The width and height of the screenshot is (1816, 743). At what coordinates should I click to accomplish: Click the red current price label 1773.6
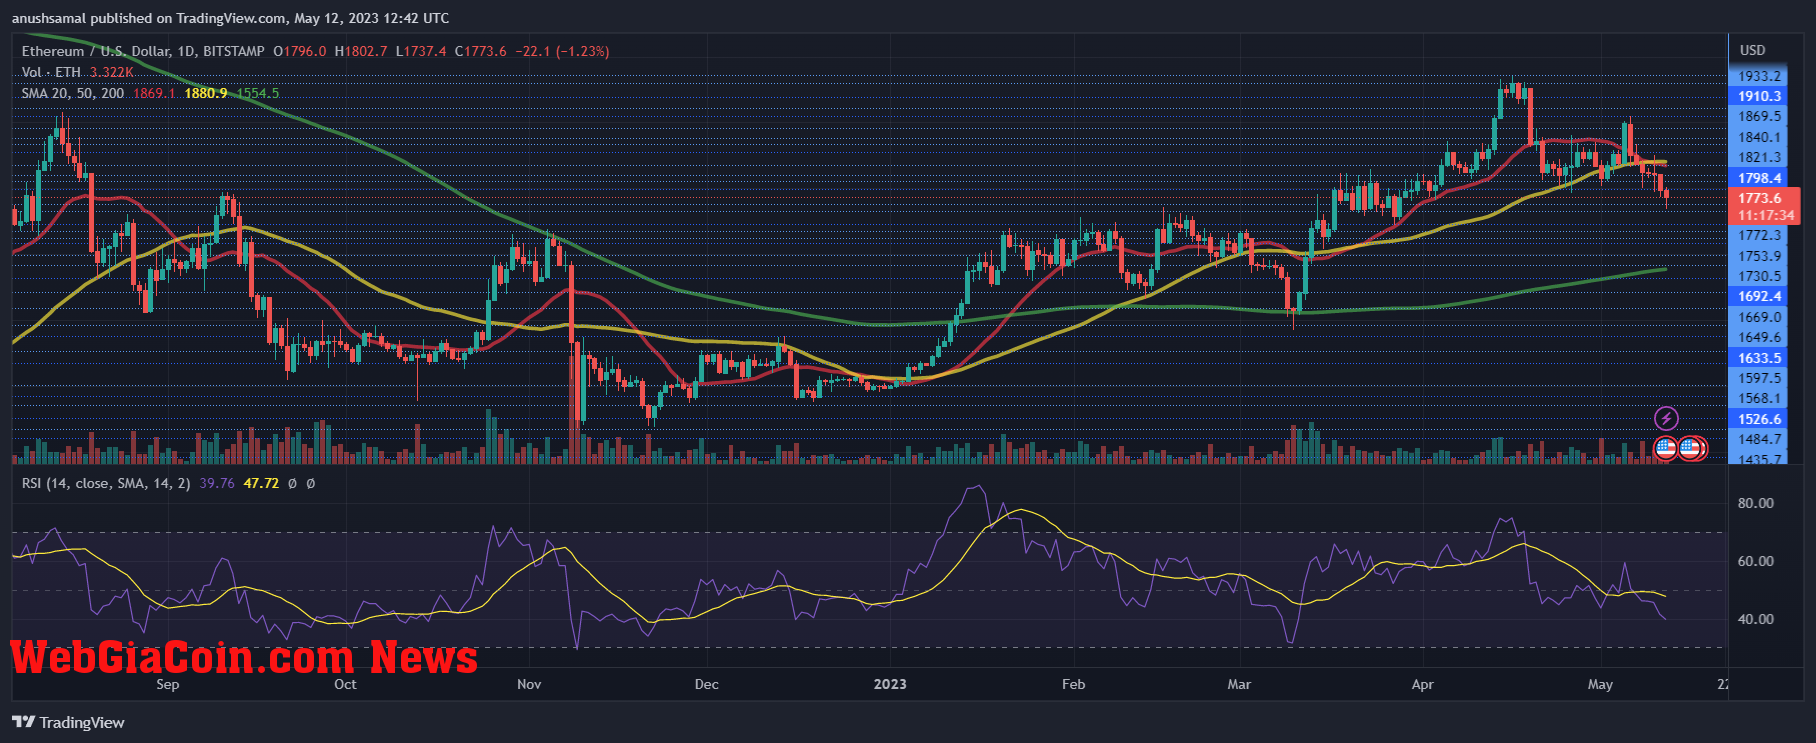pyautogui.click(x=1760, y=198)
